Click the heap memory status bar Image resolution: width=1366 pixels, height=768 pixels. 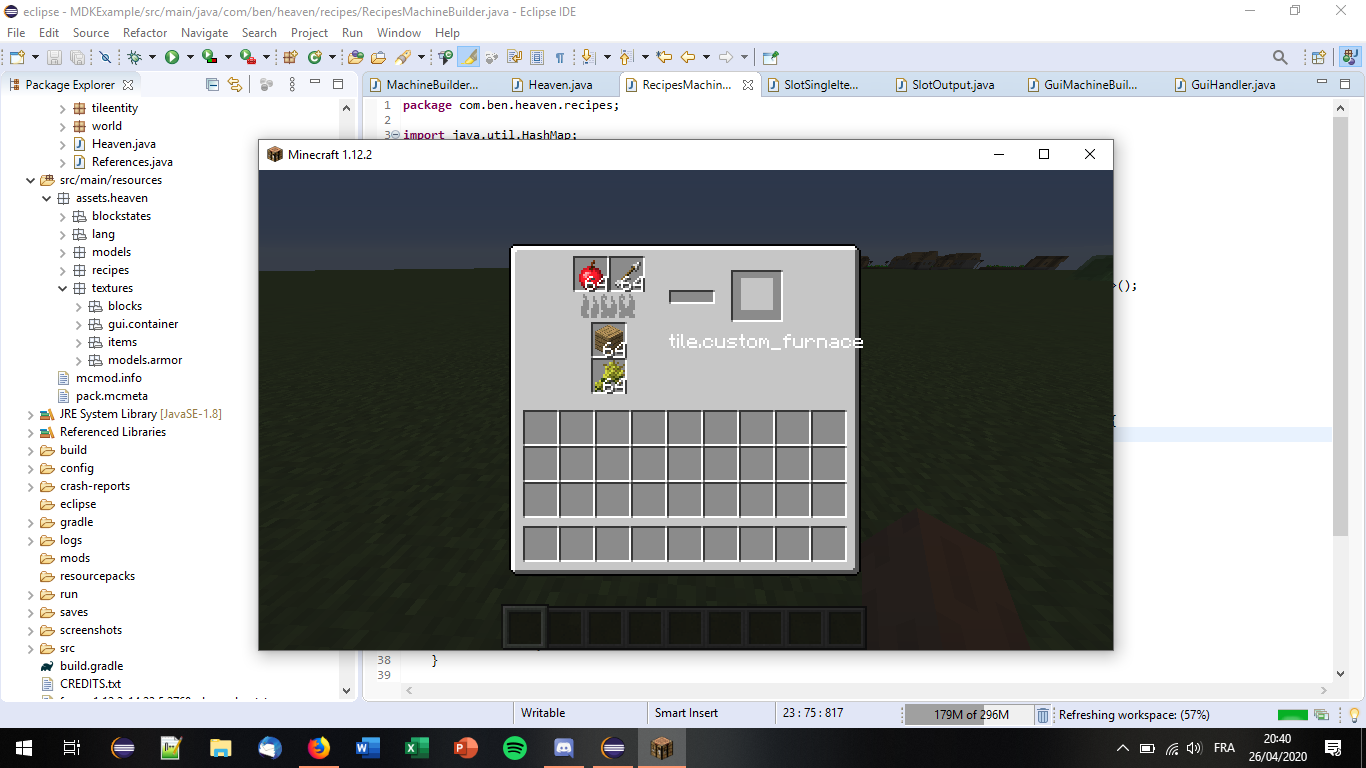tap(969, 715)
